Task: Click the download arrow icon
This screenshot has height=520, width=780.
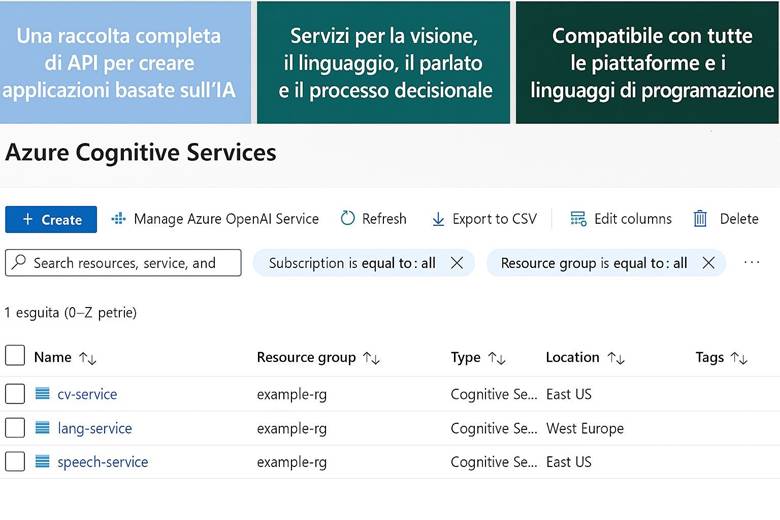Action: click(x=438, y=219)
